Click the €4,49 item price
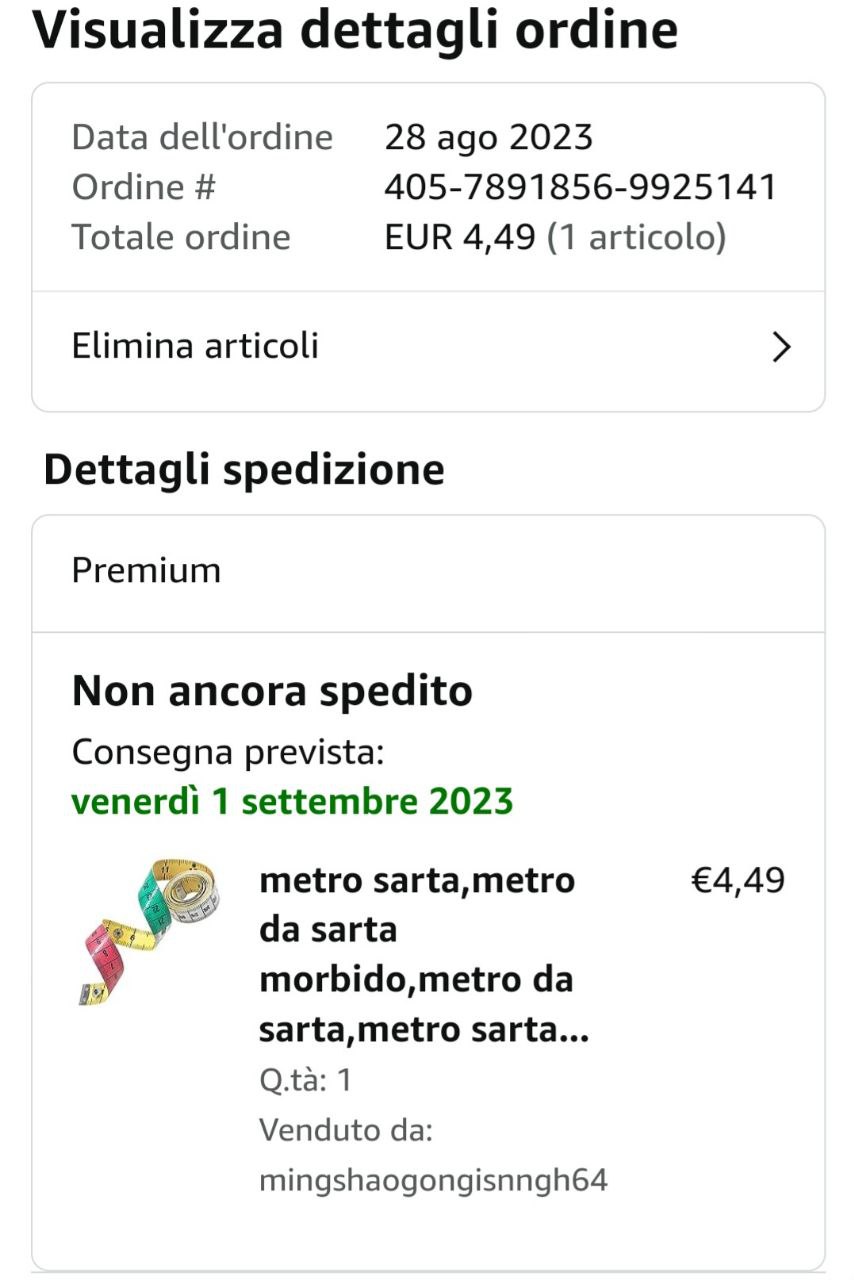 [738, 881]
